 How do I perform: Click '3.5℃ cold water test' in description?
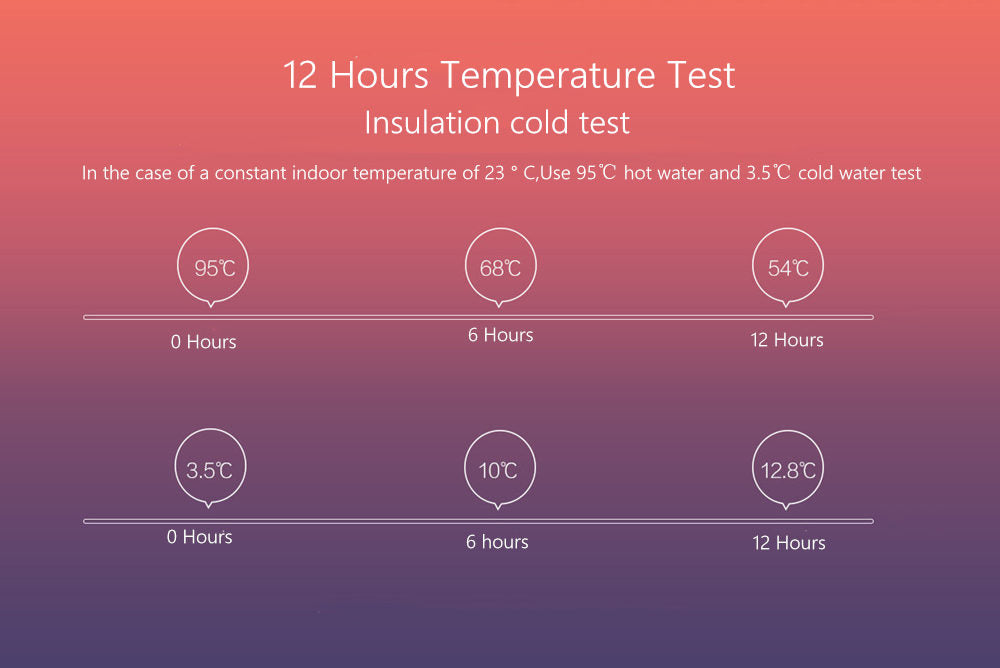click(834, 173)
